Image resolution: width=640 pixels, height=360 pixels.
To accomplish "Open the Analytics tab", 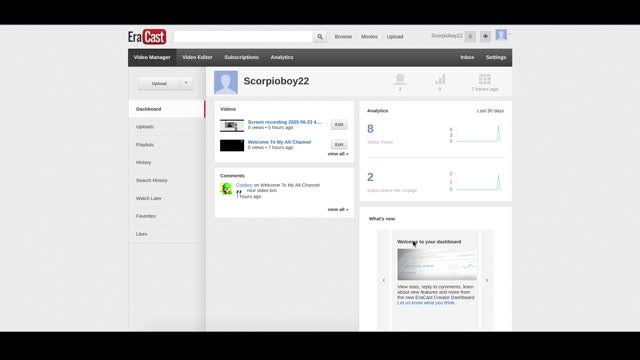I will (x=282, y=58).
